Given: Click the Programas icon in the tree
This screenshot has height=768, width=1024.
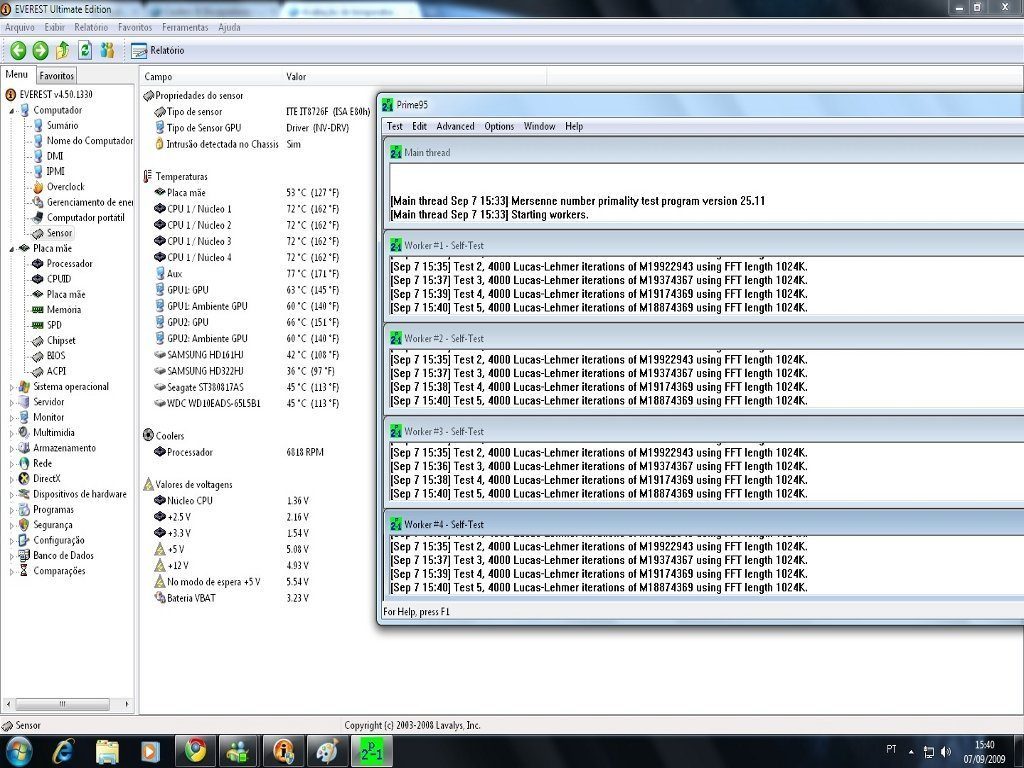Looking at the screenshot, I should 24,510.
